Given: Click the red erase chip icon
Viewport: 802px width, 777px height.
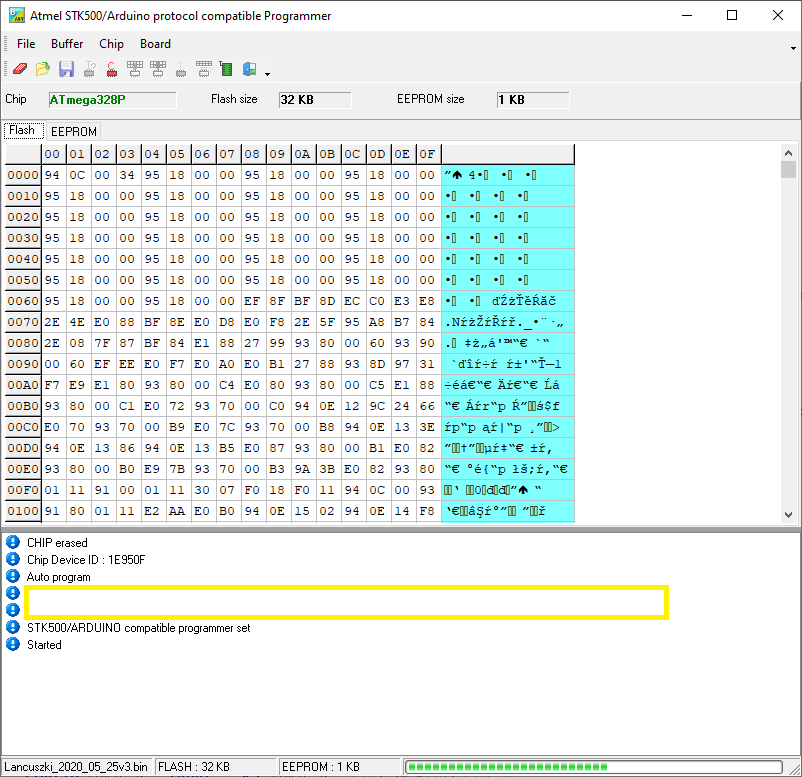Looking at the screenshot, I should click(x=112, y=69).
